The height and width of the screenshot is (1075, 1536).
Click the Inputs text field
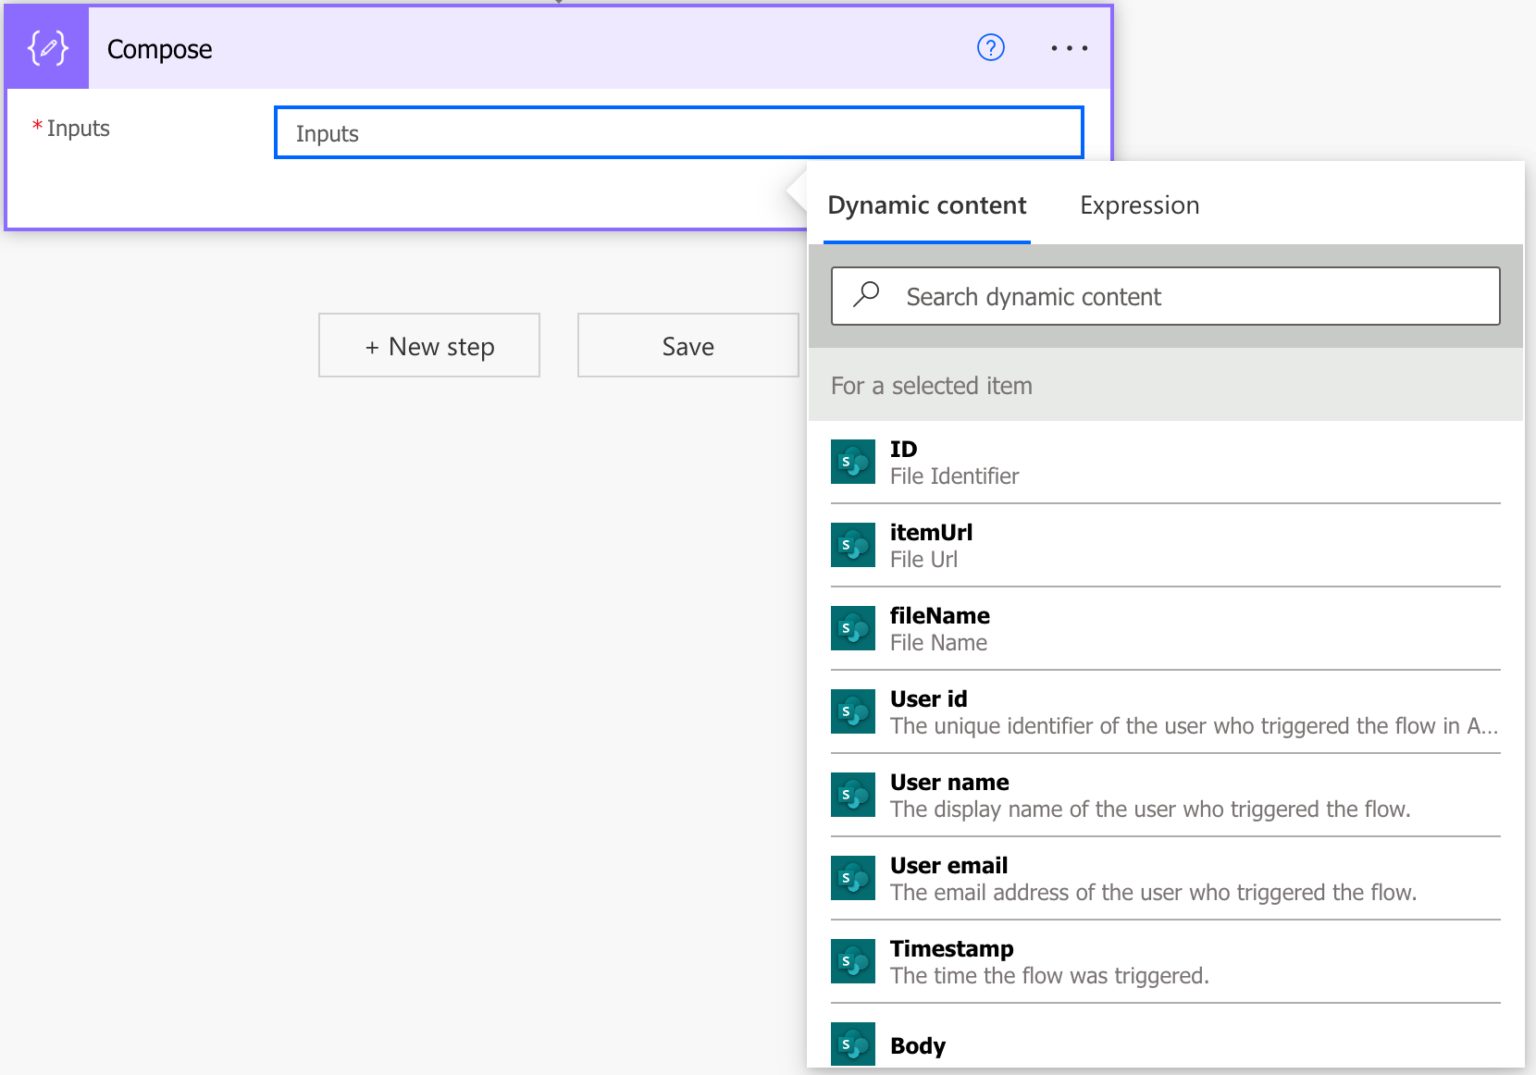678,132
